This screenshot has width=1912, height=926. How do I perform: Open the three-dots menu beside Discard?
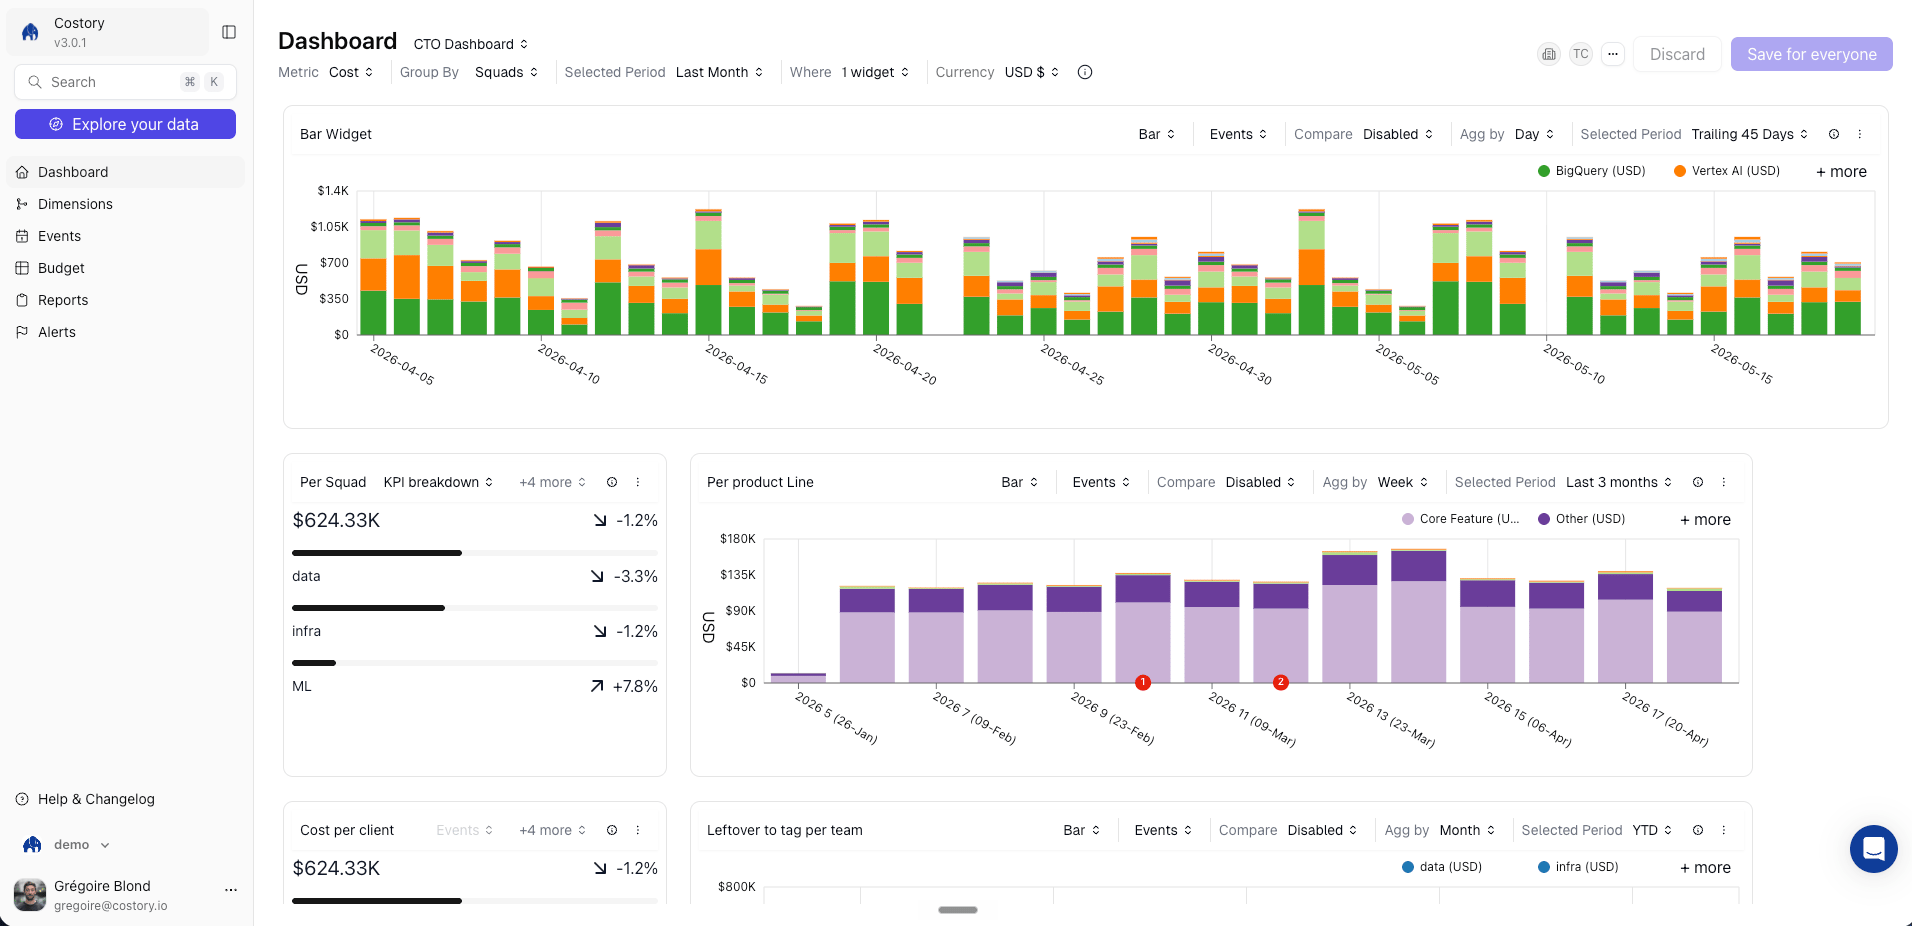coord(1613,54)
